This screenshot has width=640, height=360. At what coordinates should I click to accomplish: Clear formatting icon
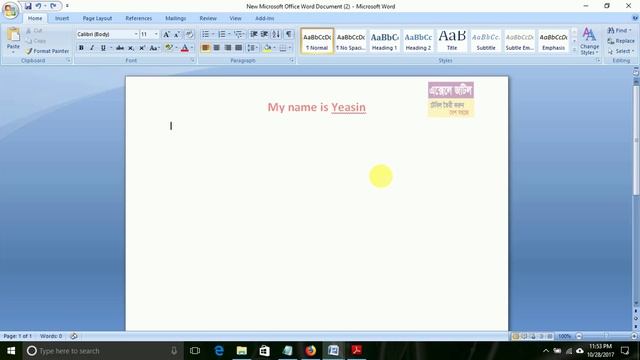tap(189, 34)
